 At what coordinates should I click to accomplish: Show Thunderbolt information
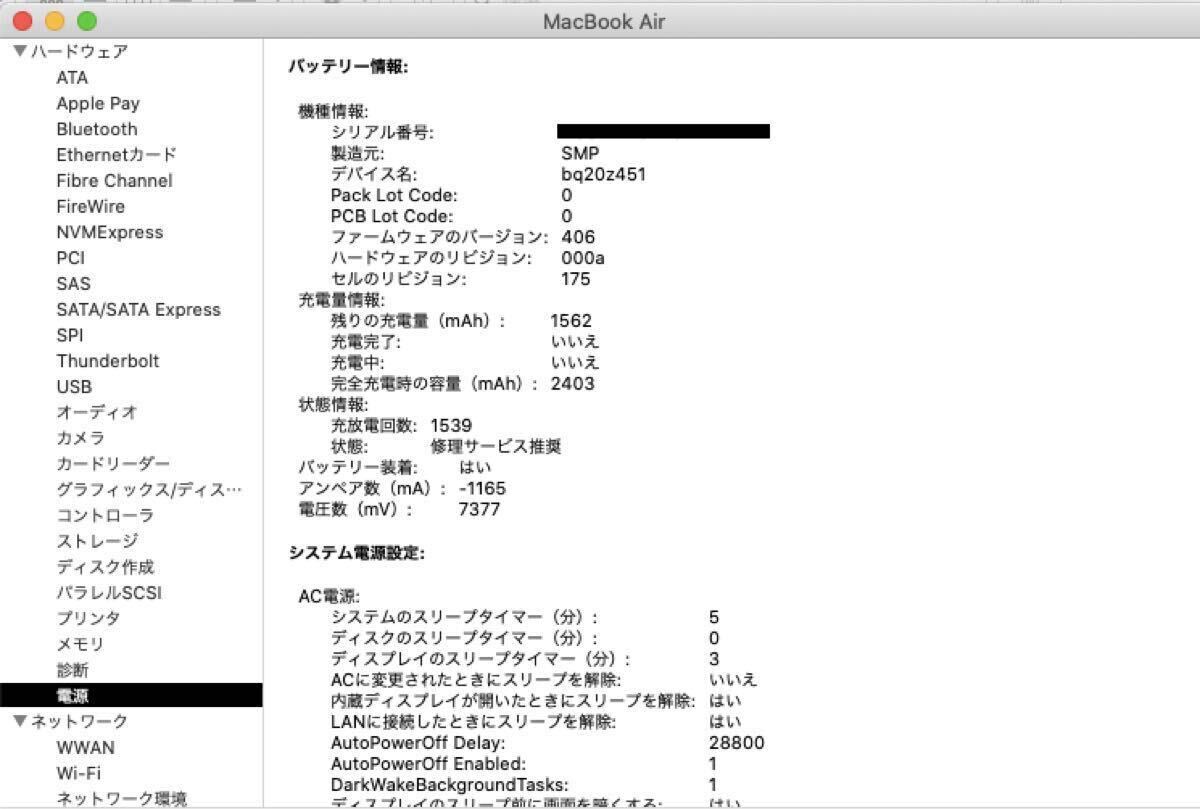click(x=108, y=361)
